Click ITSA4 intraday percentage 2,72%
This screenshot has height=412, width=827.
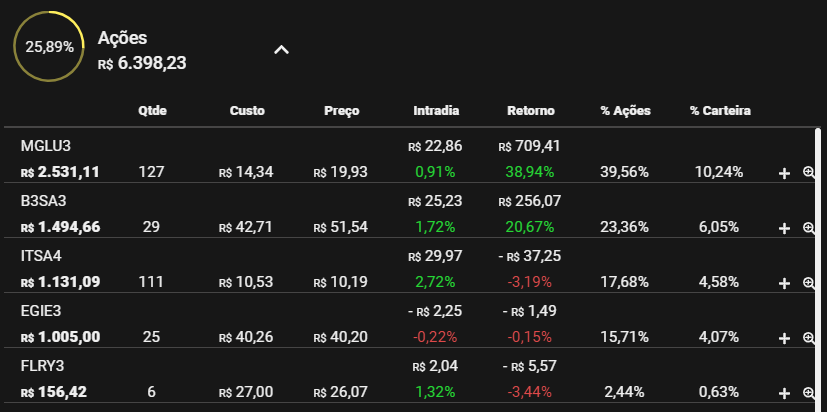coord(435,282)
